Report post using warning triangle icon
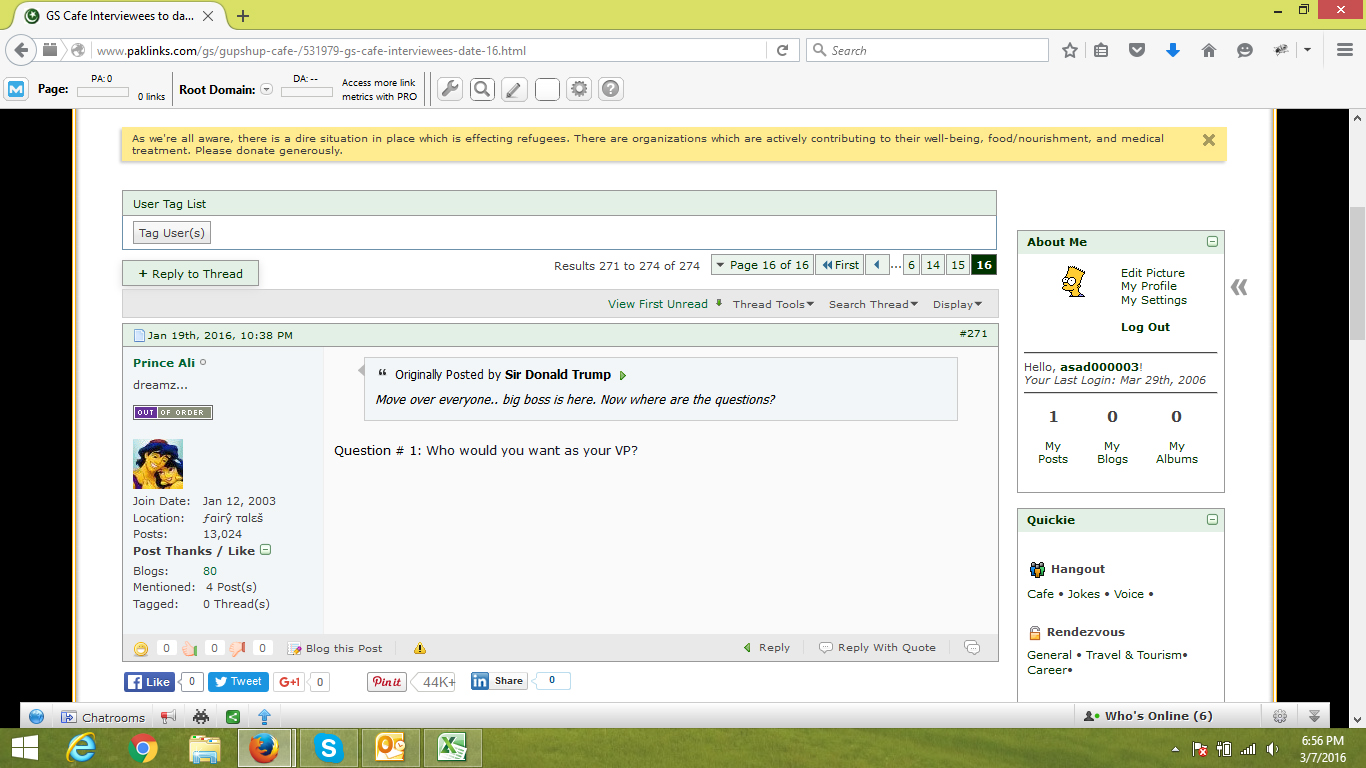The image size is (1366, 768). pos(420,648)
